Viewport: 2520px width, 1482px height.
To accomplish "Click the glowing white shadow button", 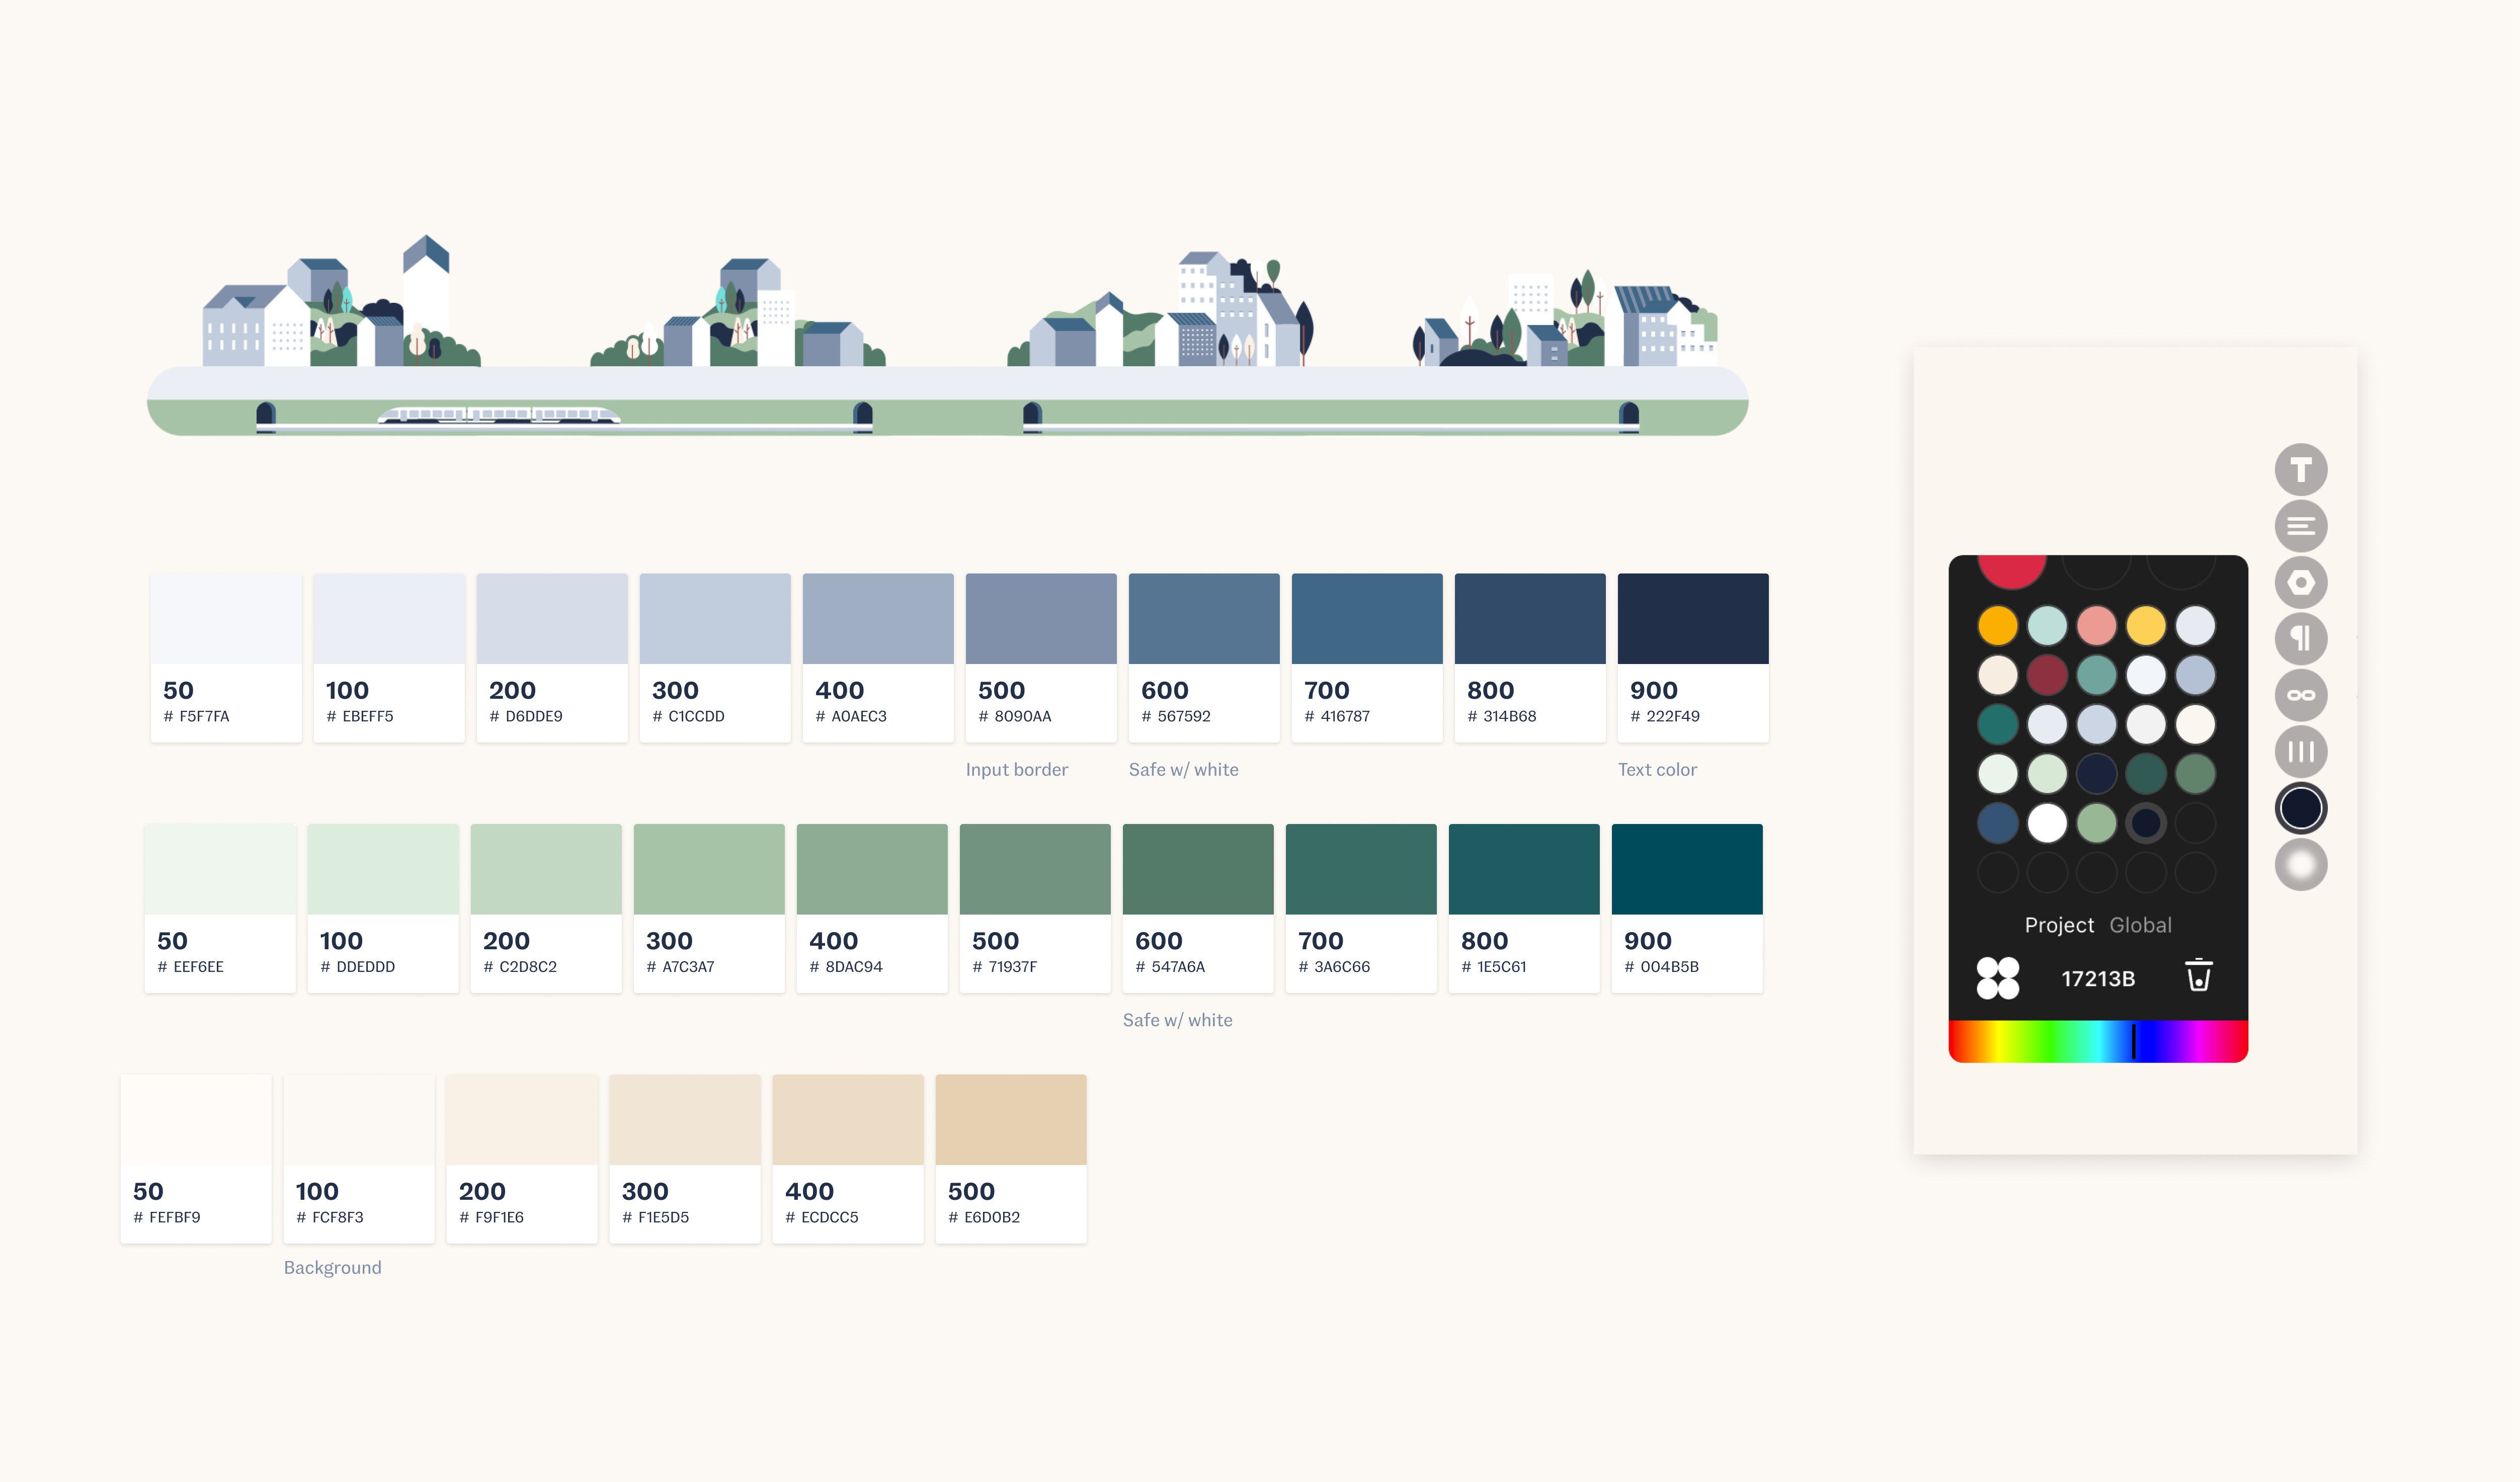I will click(x=2300, y=864).
